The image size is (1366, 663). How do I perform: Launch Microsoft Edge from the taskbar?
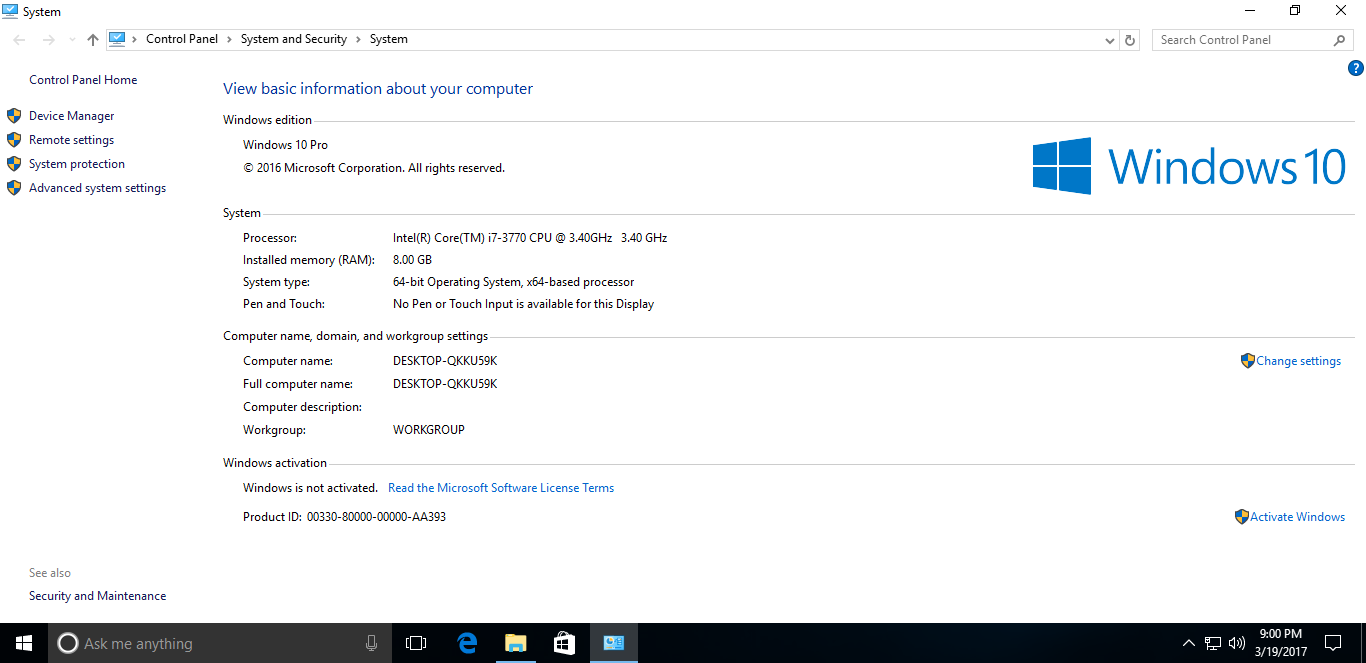point(466,643)
